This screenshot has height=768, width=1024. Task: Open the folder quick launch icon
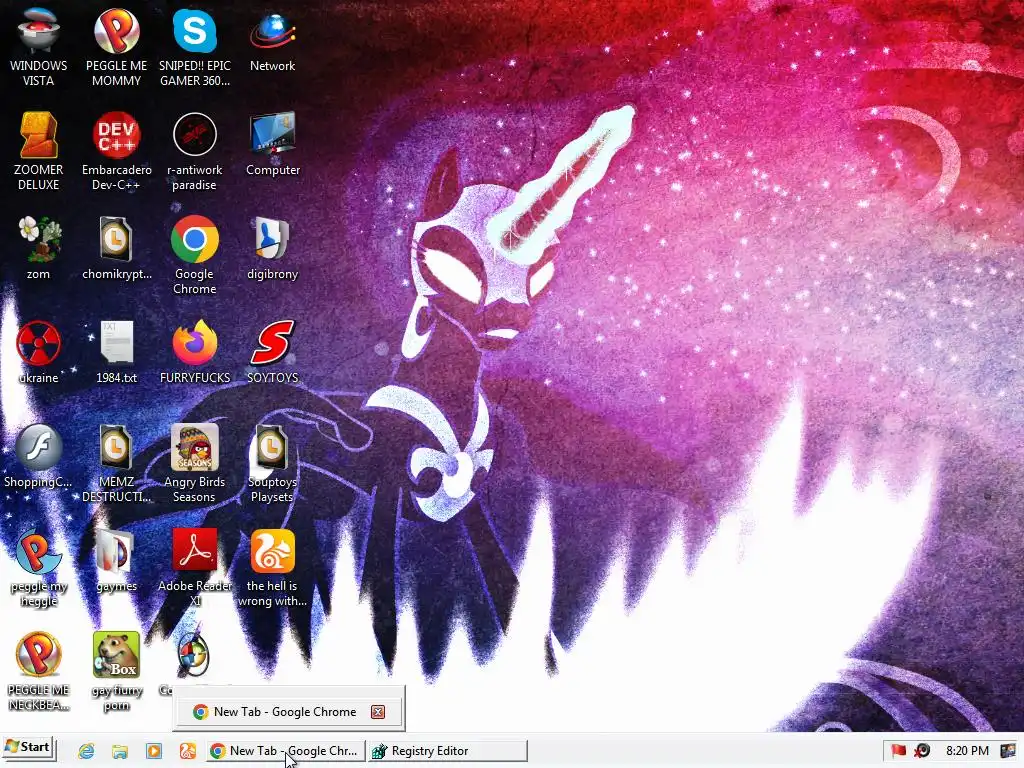coord(120,751)
